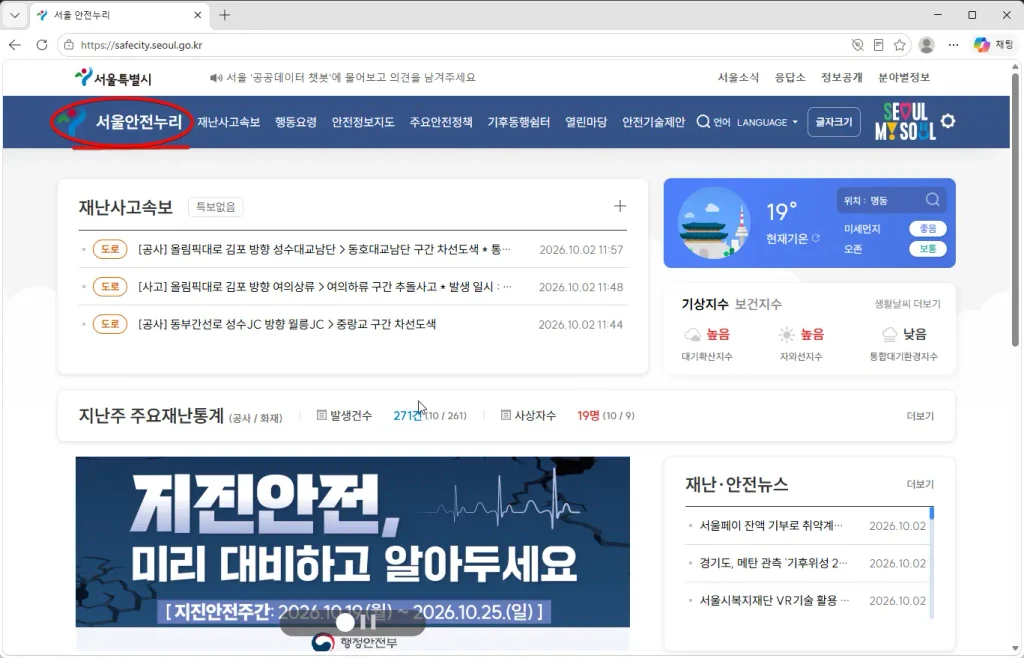The width and height of the screenshot is (1024, 658).
Task: Open the tab search dropdown
Action: pyautogui.click(x=14, y=15)
